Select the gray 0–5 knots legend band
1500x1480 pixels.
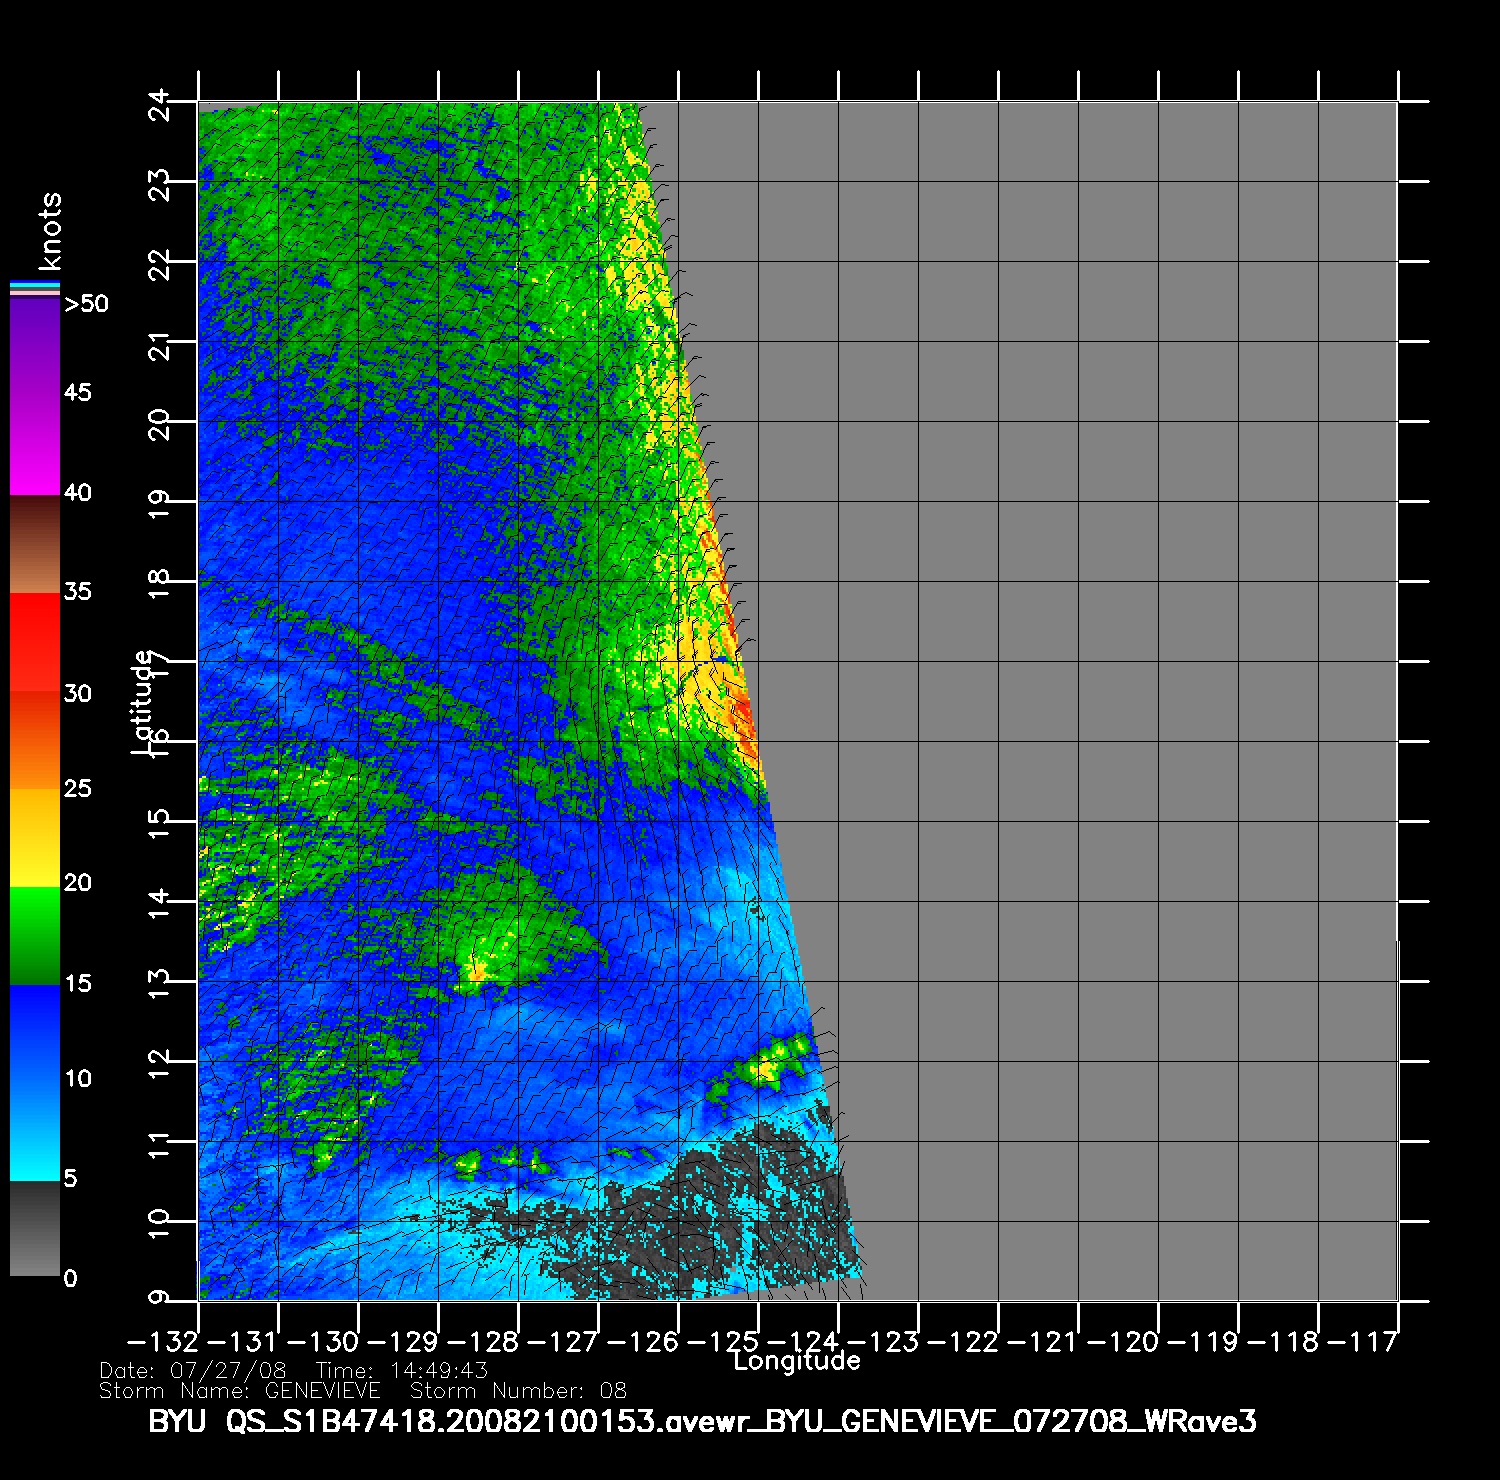[x=35, y=1228]
